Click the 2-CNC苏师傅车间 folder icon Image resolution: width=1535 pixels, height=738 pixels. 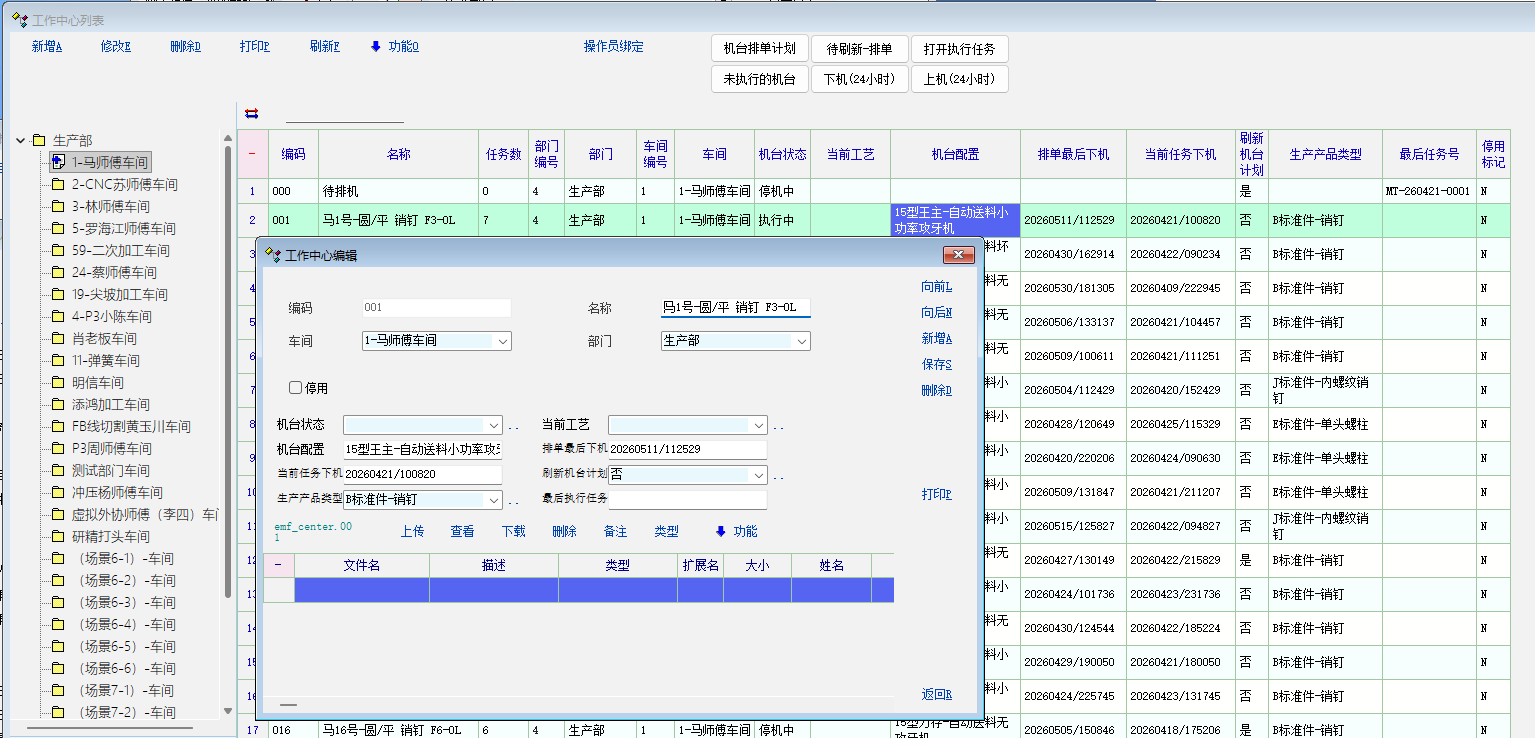pyautogui.click(x=58, y=184)
